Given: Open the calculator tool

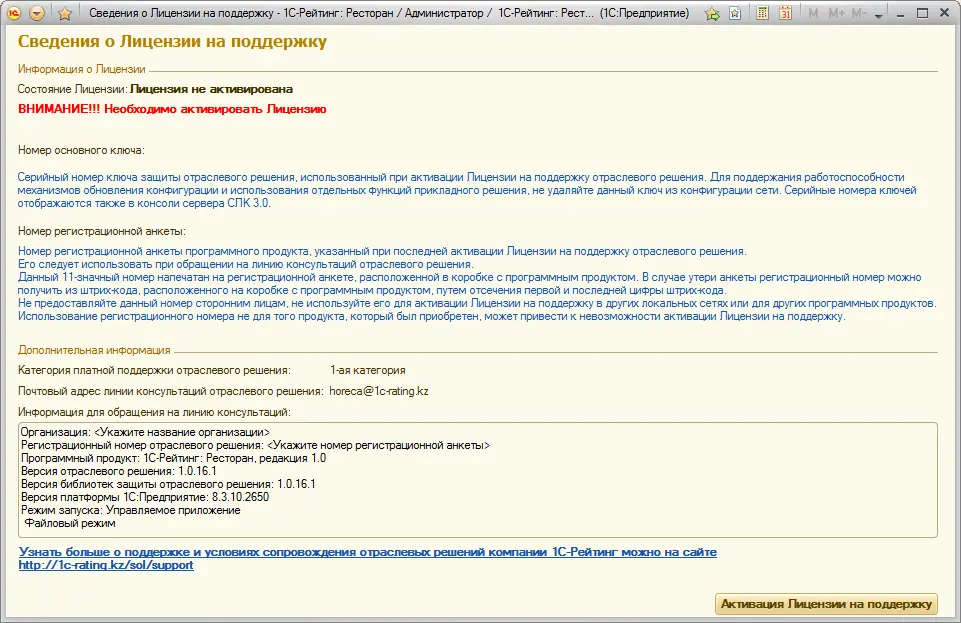Looking at the screenshot, I should 763,14.
